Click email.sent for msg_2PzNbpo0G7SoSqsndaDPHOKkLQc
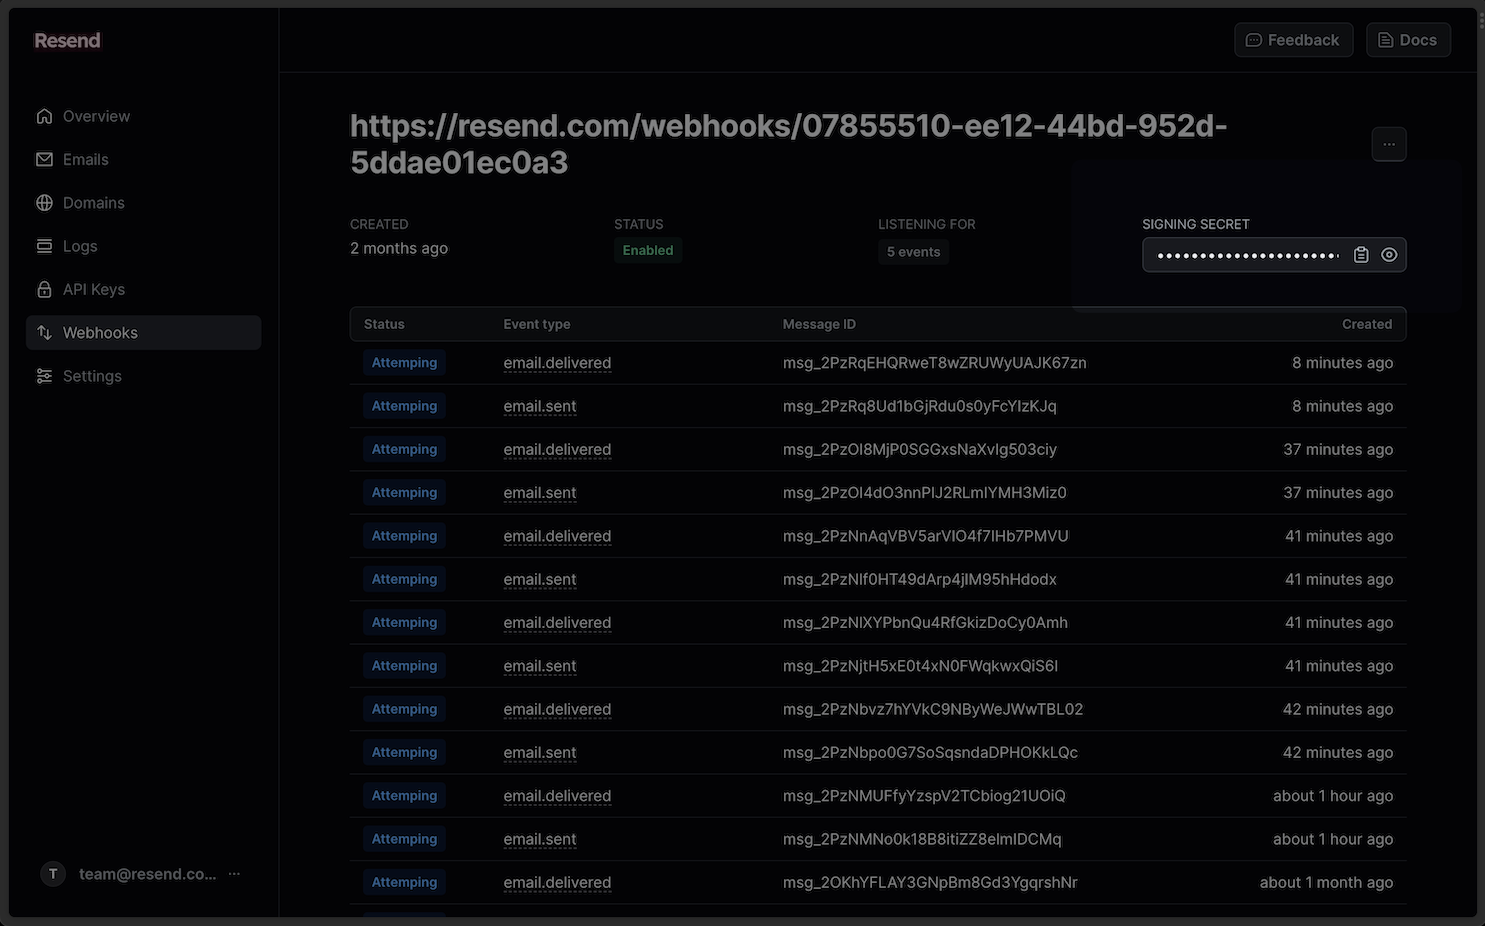The width and height of the screenshot is (1485, 926). pos(540,753)
